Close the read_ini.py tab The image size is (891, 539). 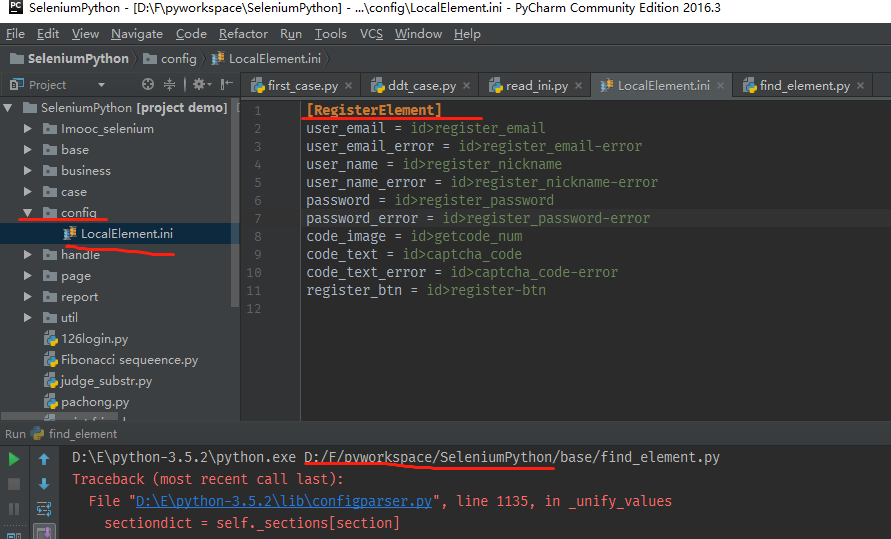[578, 86]
